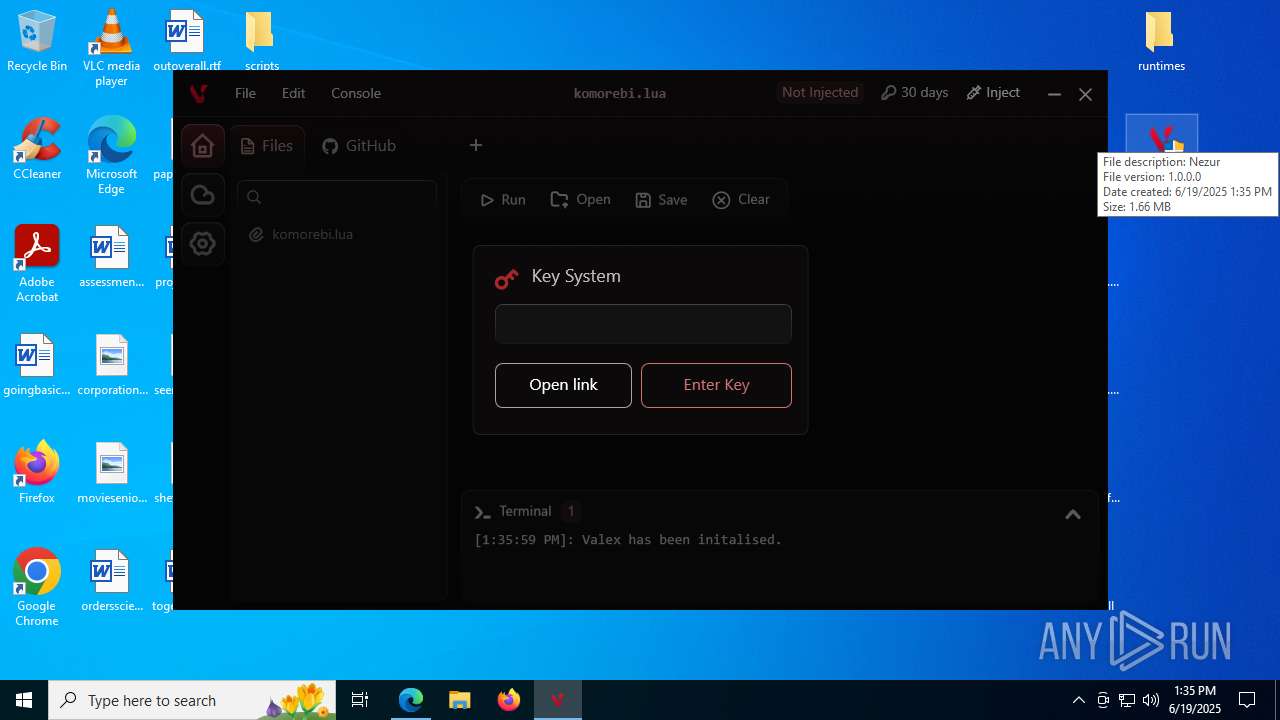Select the runtimes folder on desktop
The width and height of the screenshot is (1280, 720).
pos(1161,41)
